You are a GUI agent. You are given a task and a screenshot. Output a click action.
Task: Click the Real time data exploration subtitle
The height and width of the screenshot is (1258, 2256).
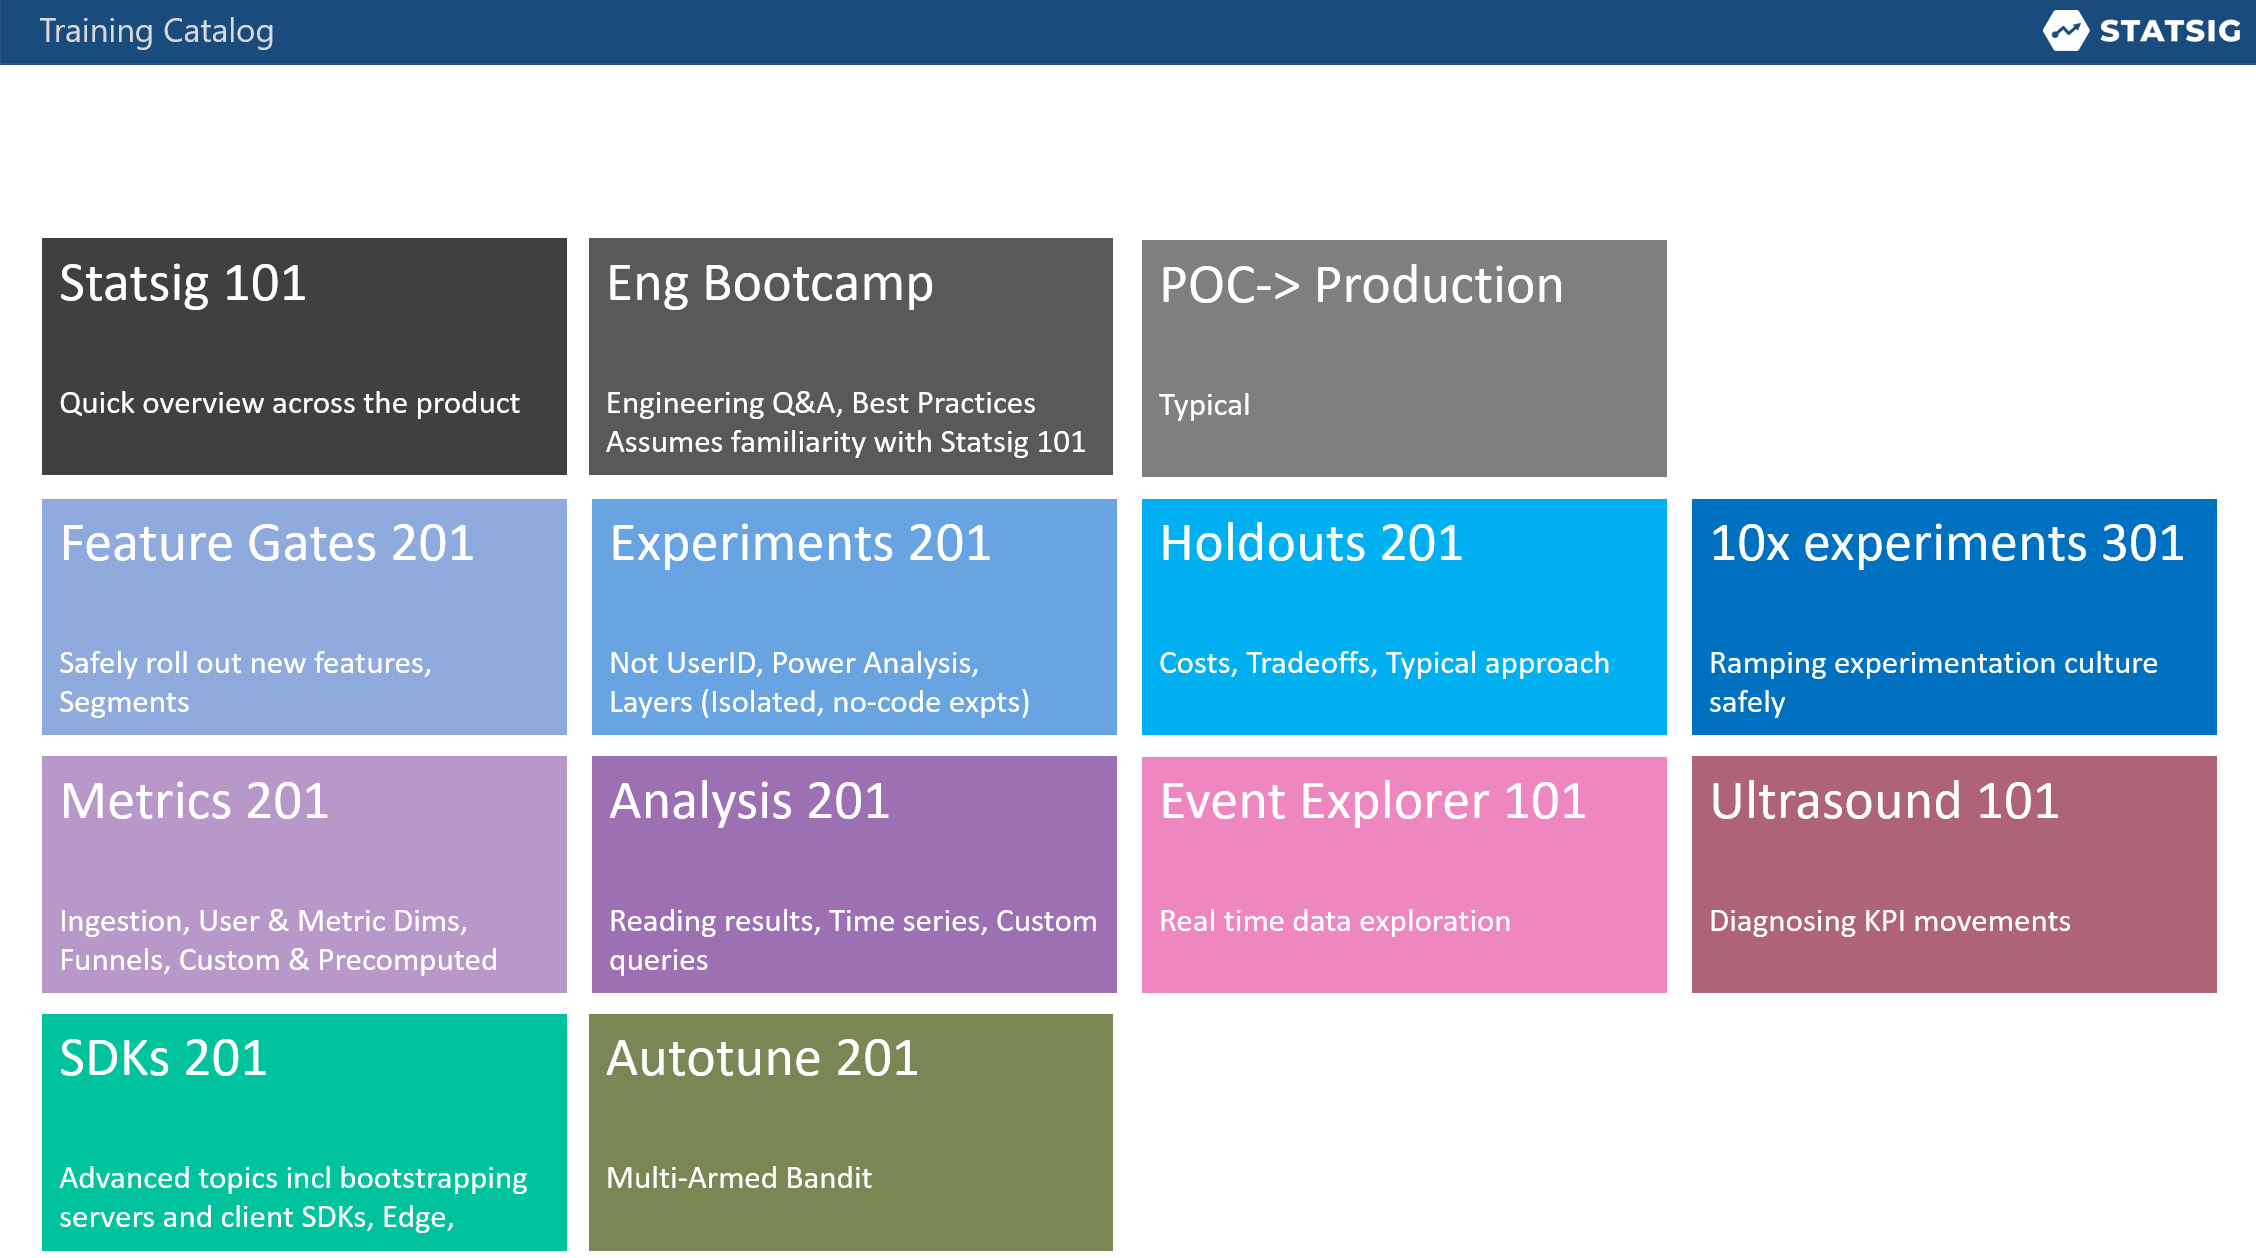point(1335,921)
